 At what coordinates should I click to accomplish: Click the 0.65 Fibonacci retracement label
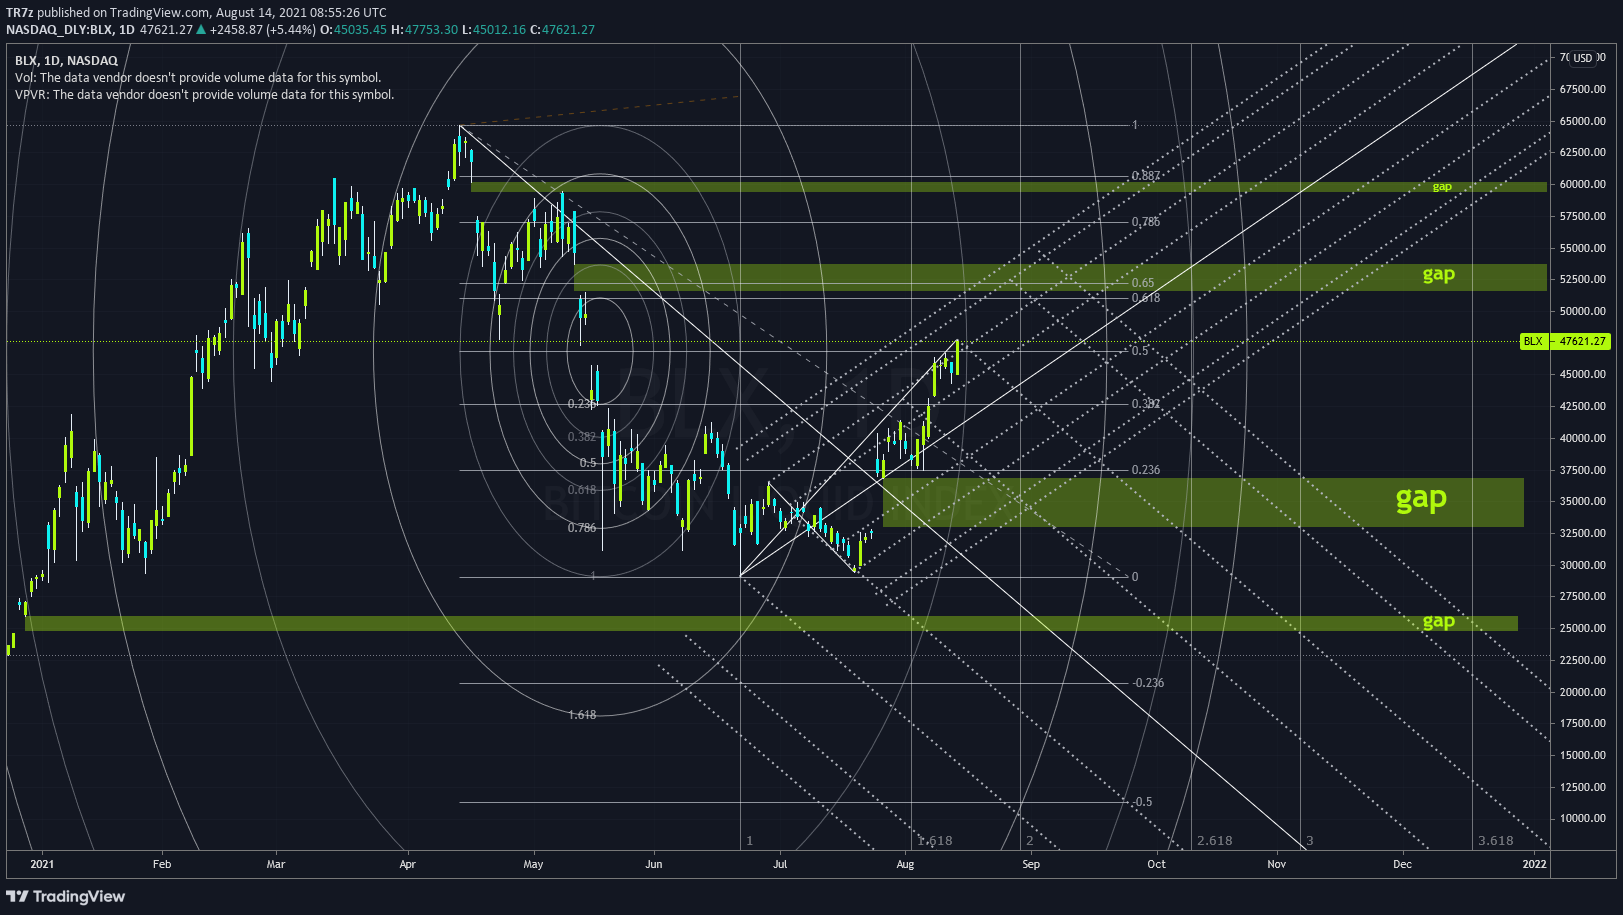click(1143, 283)
